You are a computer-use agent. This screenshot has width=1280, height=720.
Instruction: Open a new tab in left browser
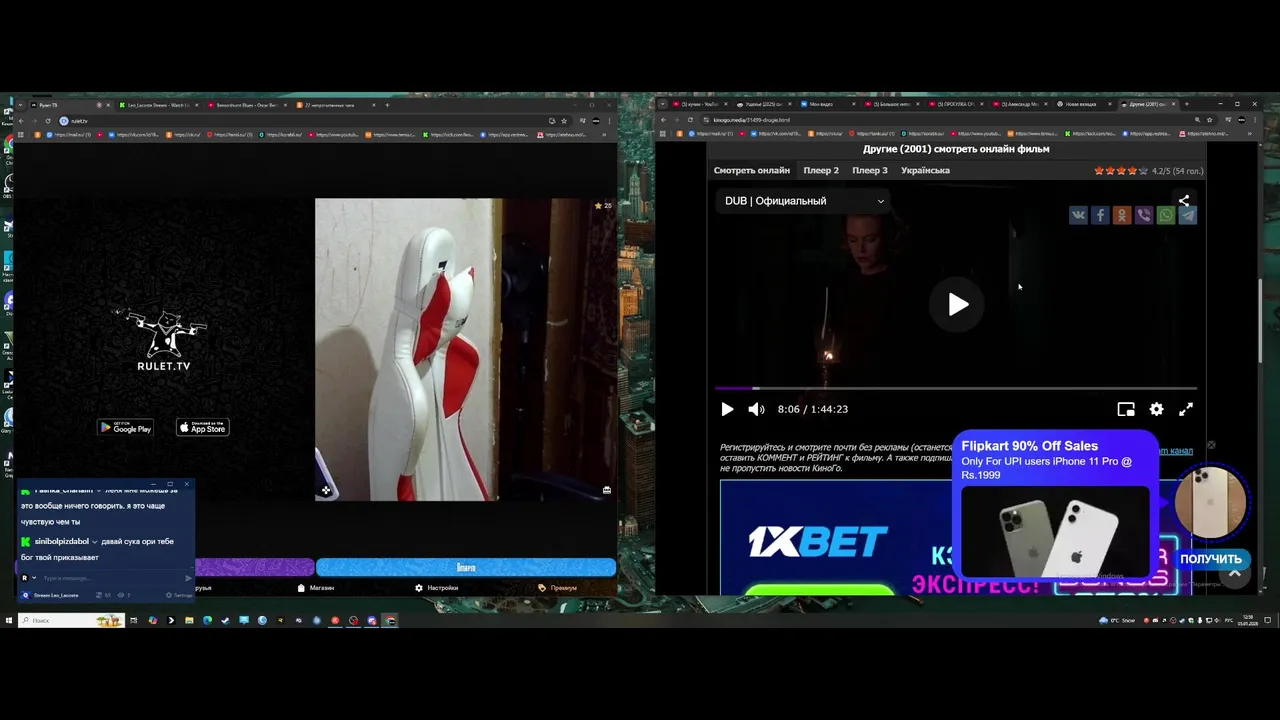tap(387, 105)
